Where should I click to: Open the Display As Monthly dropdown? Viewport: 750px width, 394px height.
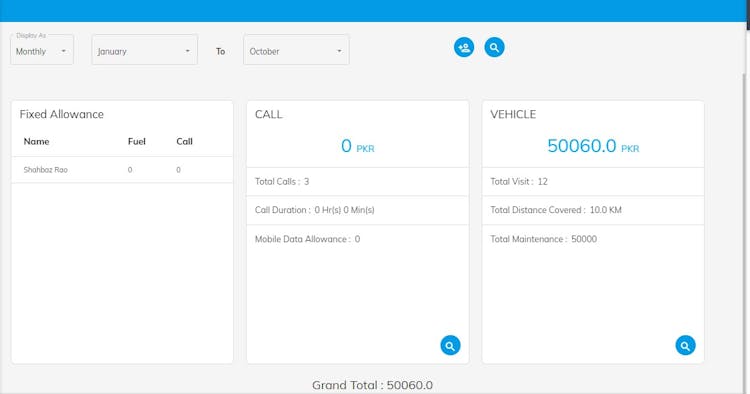pyautogui.click(x=42, y=50)
